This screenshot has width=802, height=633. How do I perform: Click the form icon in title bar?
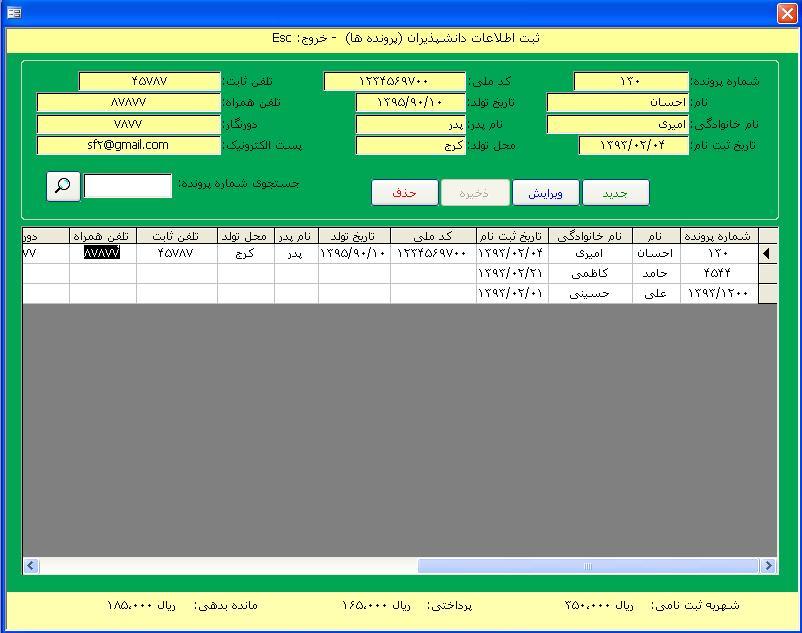[14, 13]
